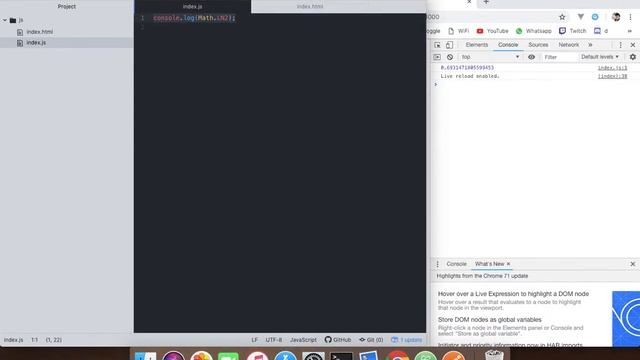Open the YouTube bookmark

(492, 31)
